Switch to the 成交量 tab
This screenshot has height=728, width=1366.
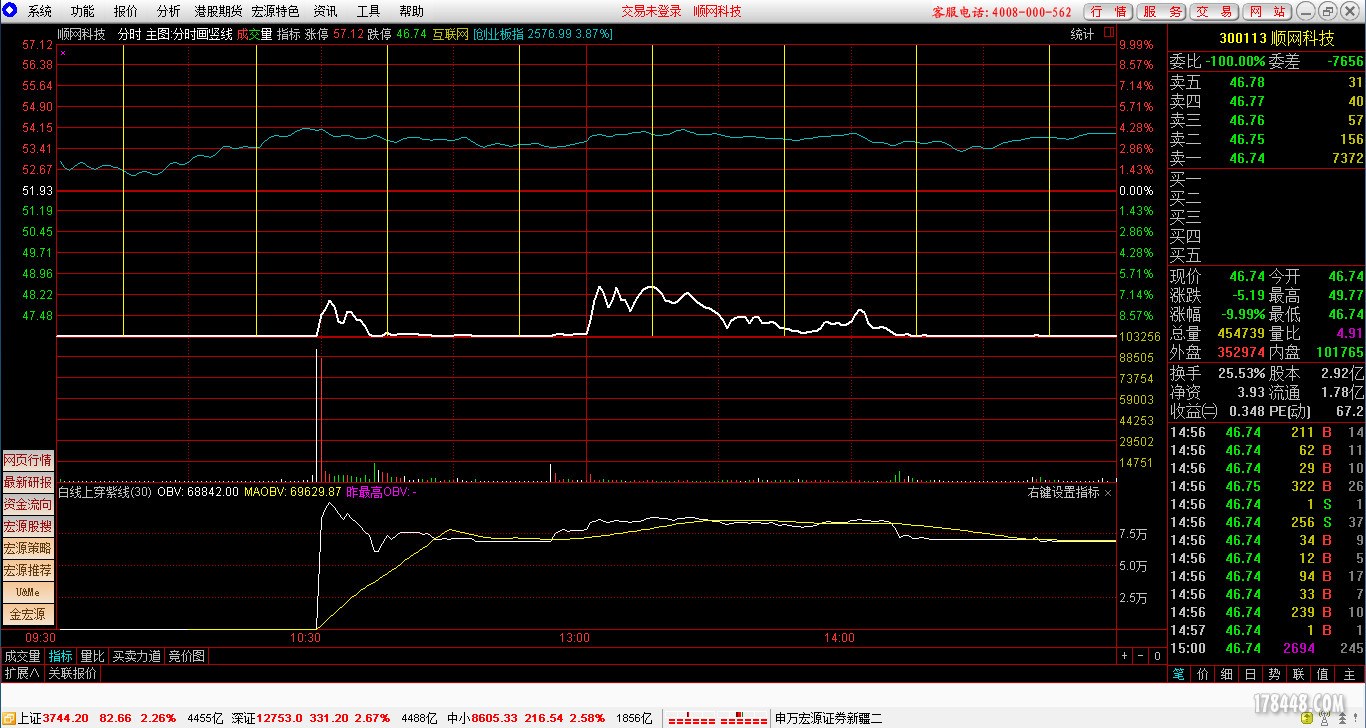(22, 656)
